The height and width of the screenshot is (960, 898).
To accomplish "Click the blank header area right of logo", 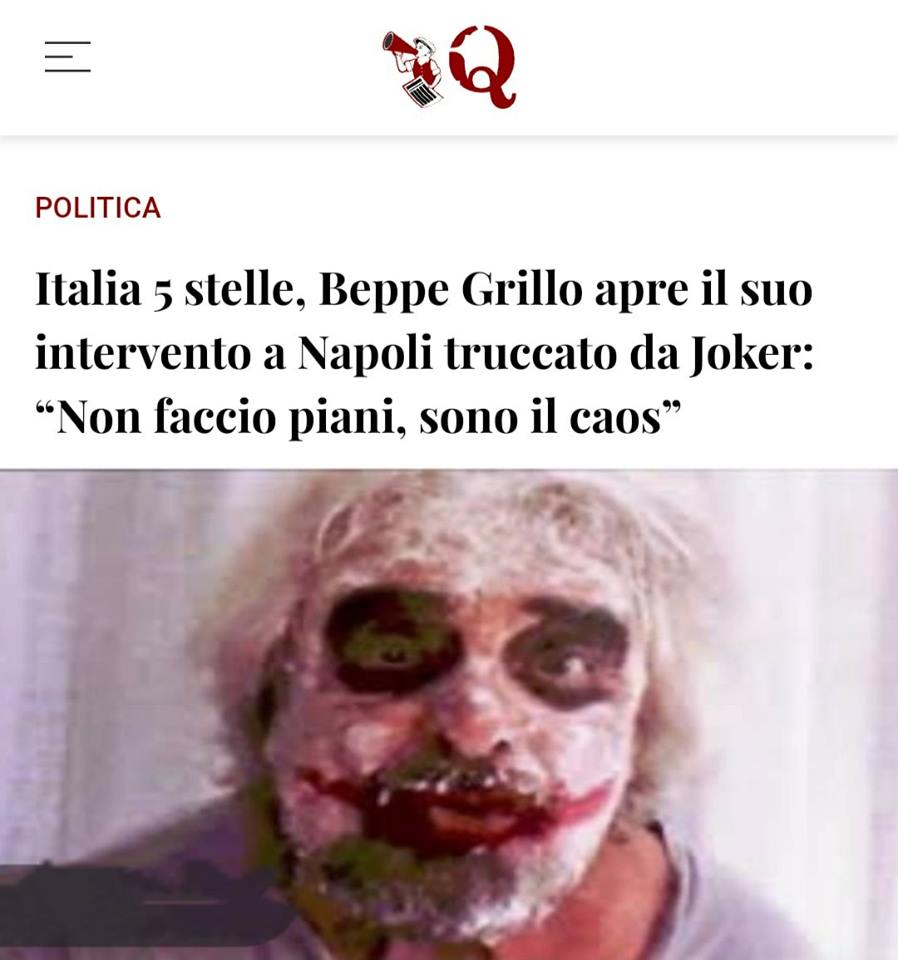I will (x=704, y=67).
